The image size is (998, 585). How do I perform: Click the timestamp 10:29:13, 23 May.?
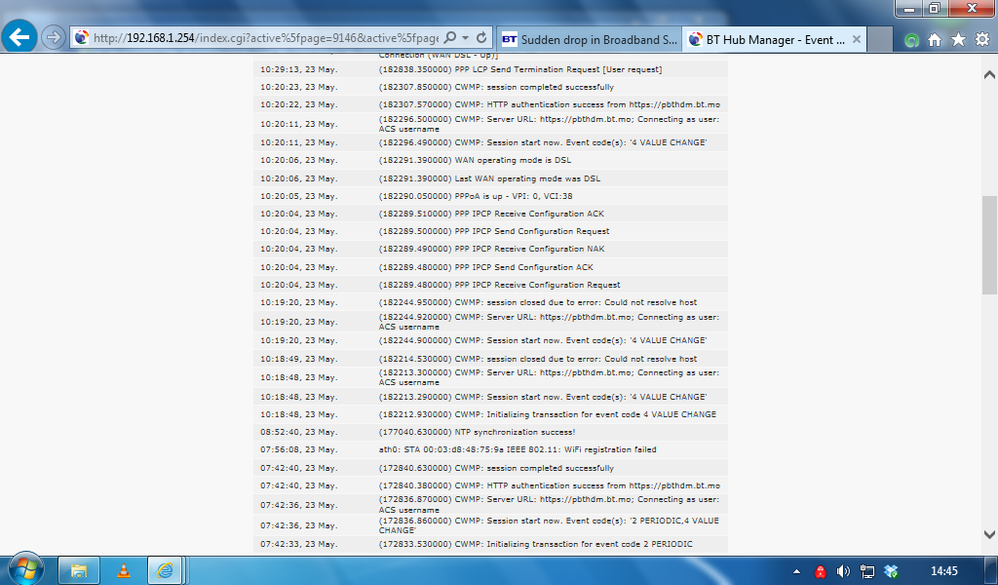click(x=299, y=69)
